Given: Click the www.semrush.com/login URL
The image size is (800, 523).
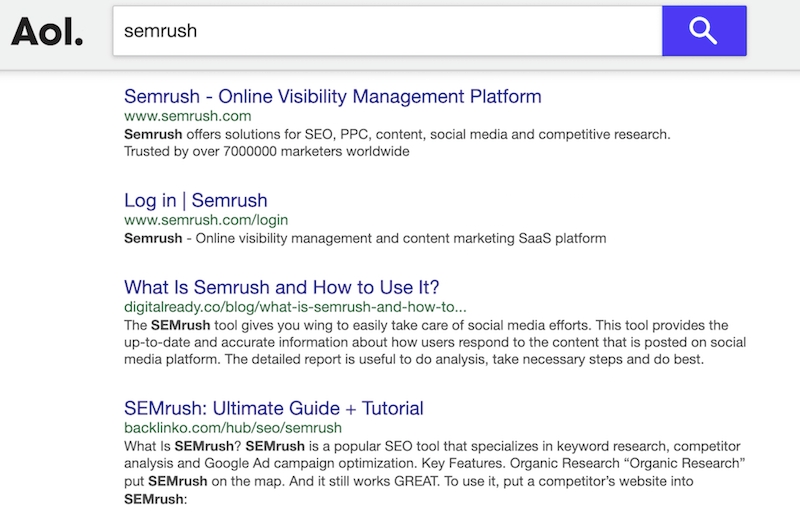Looking at the screenshot, I should click(x=205, y=220).
